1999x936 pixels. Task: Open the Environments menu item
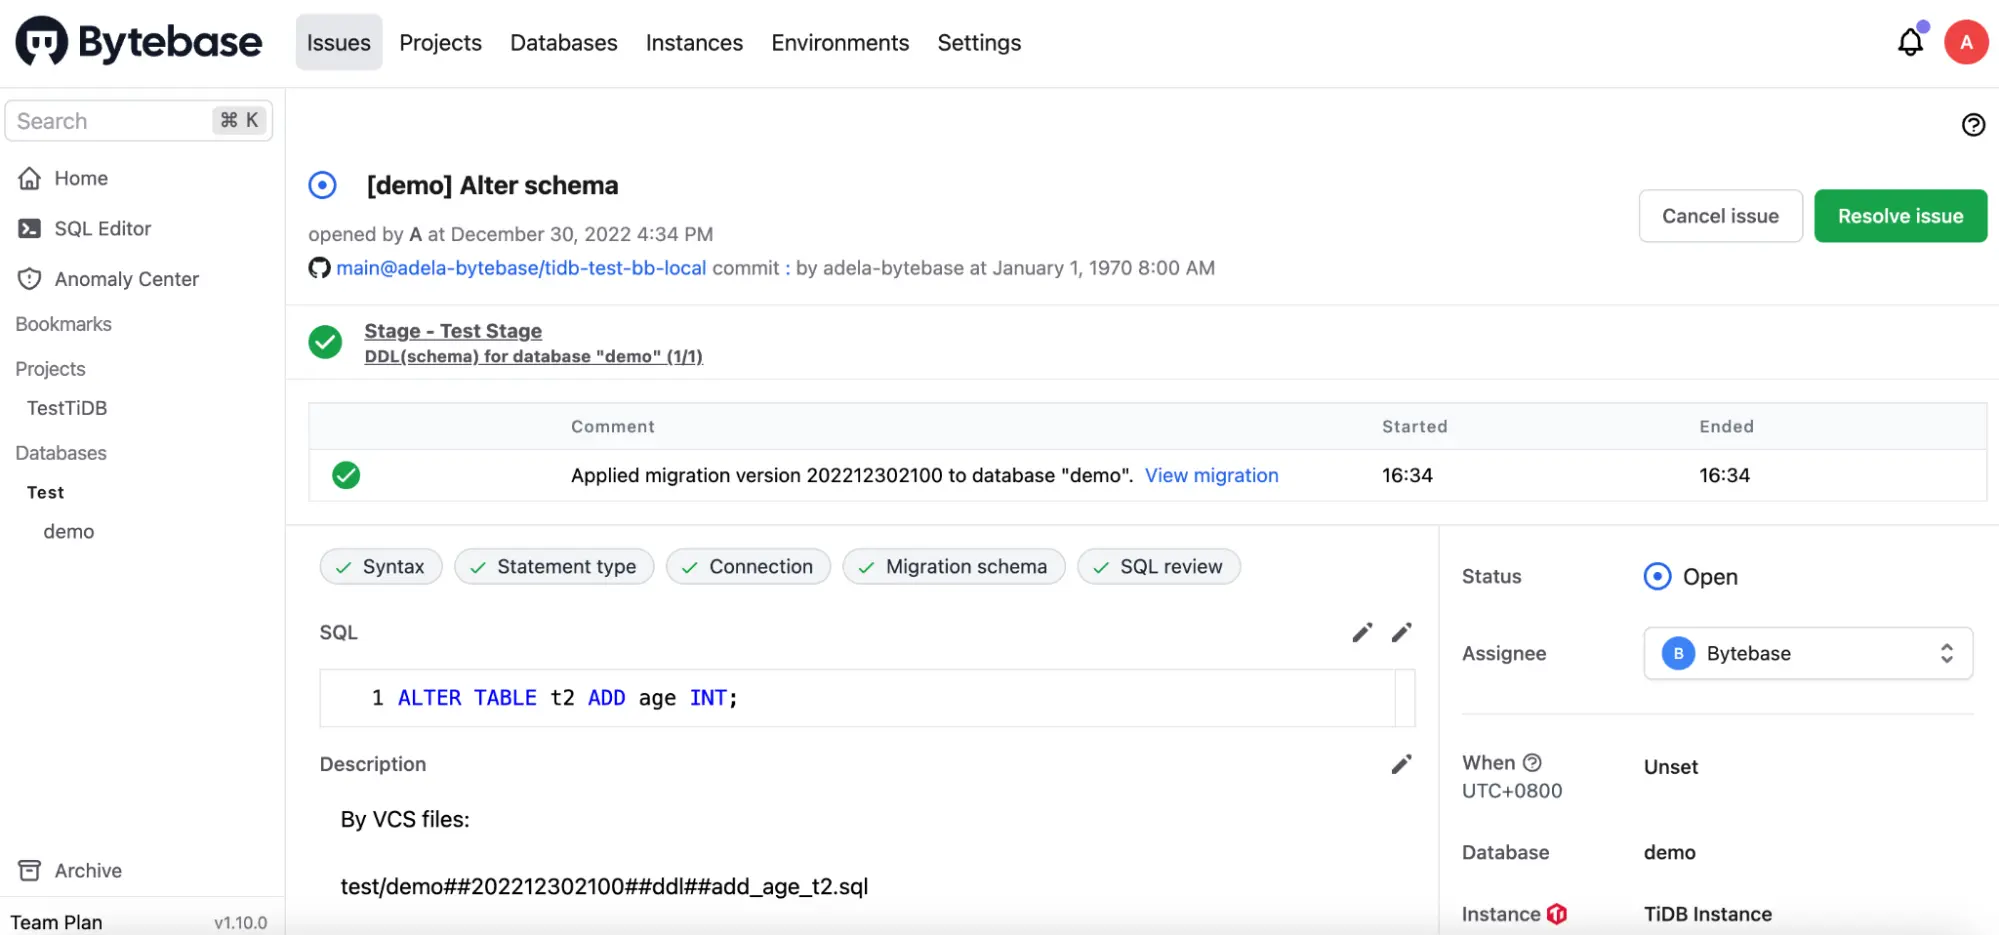coord(839,42)
